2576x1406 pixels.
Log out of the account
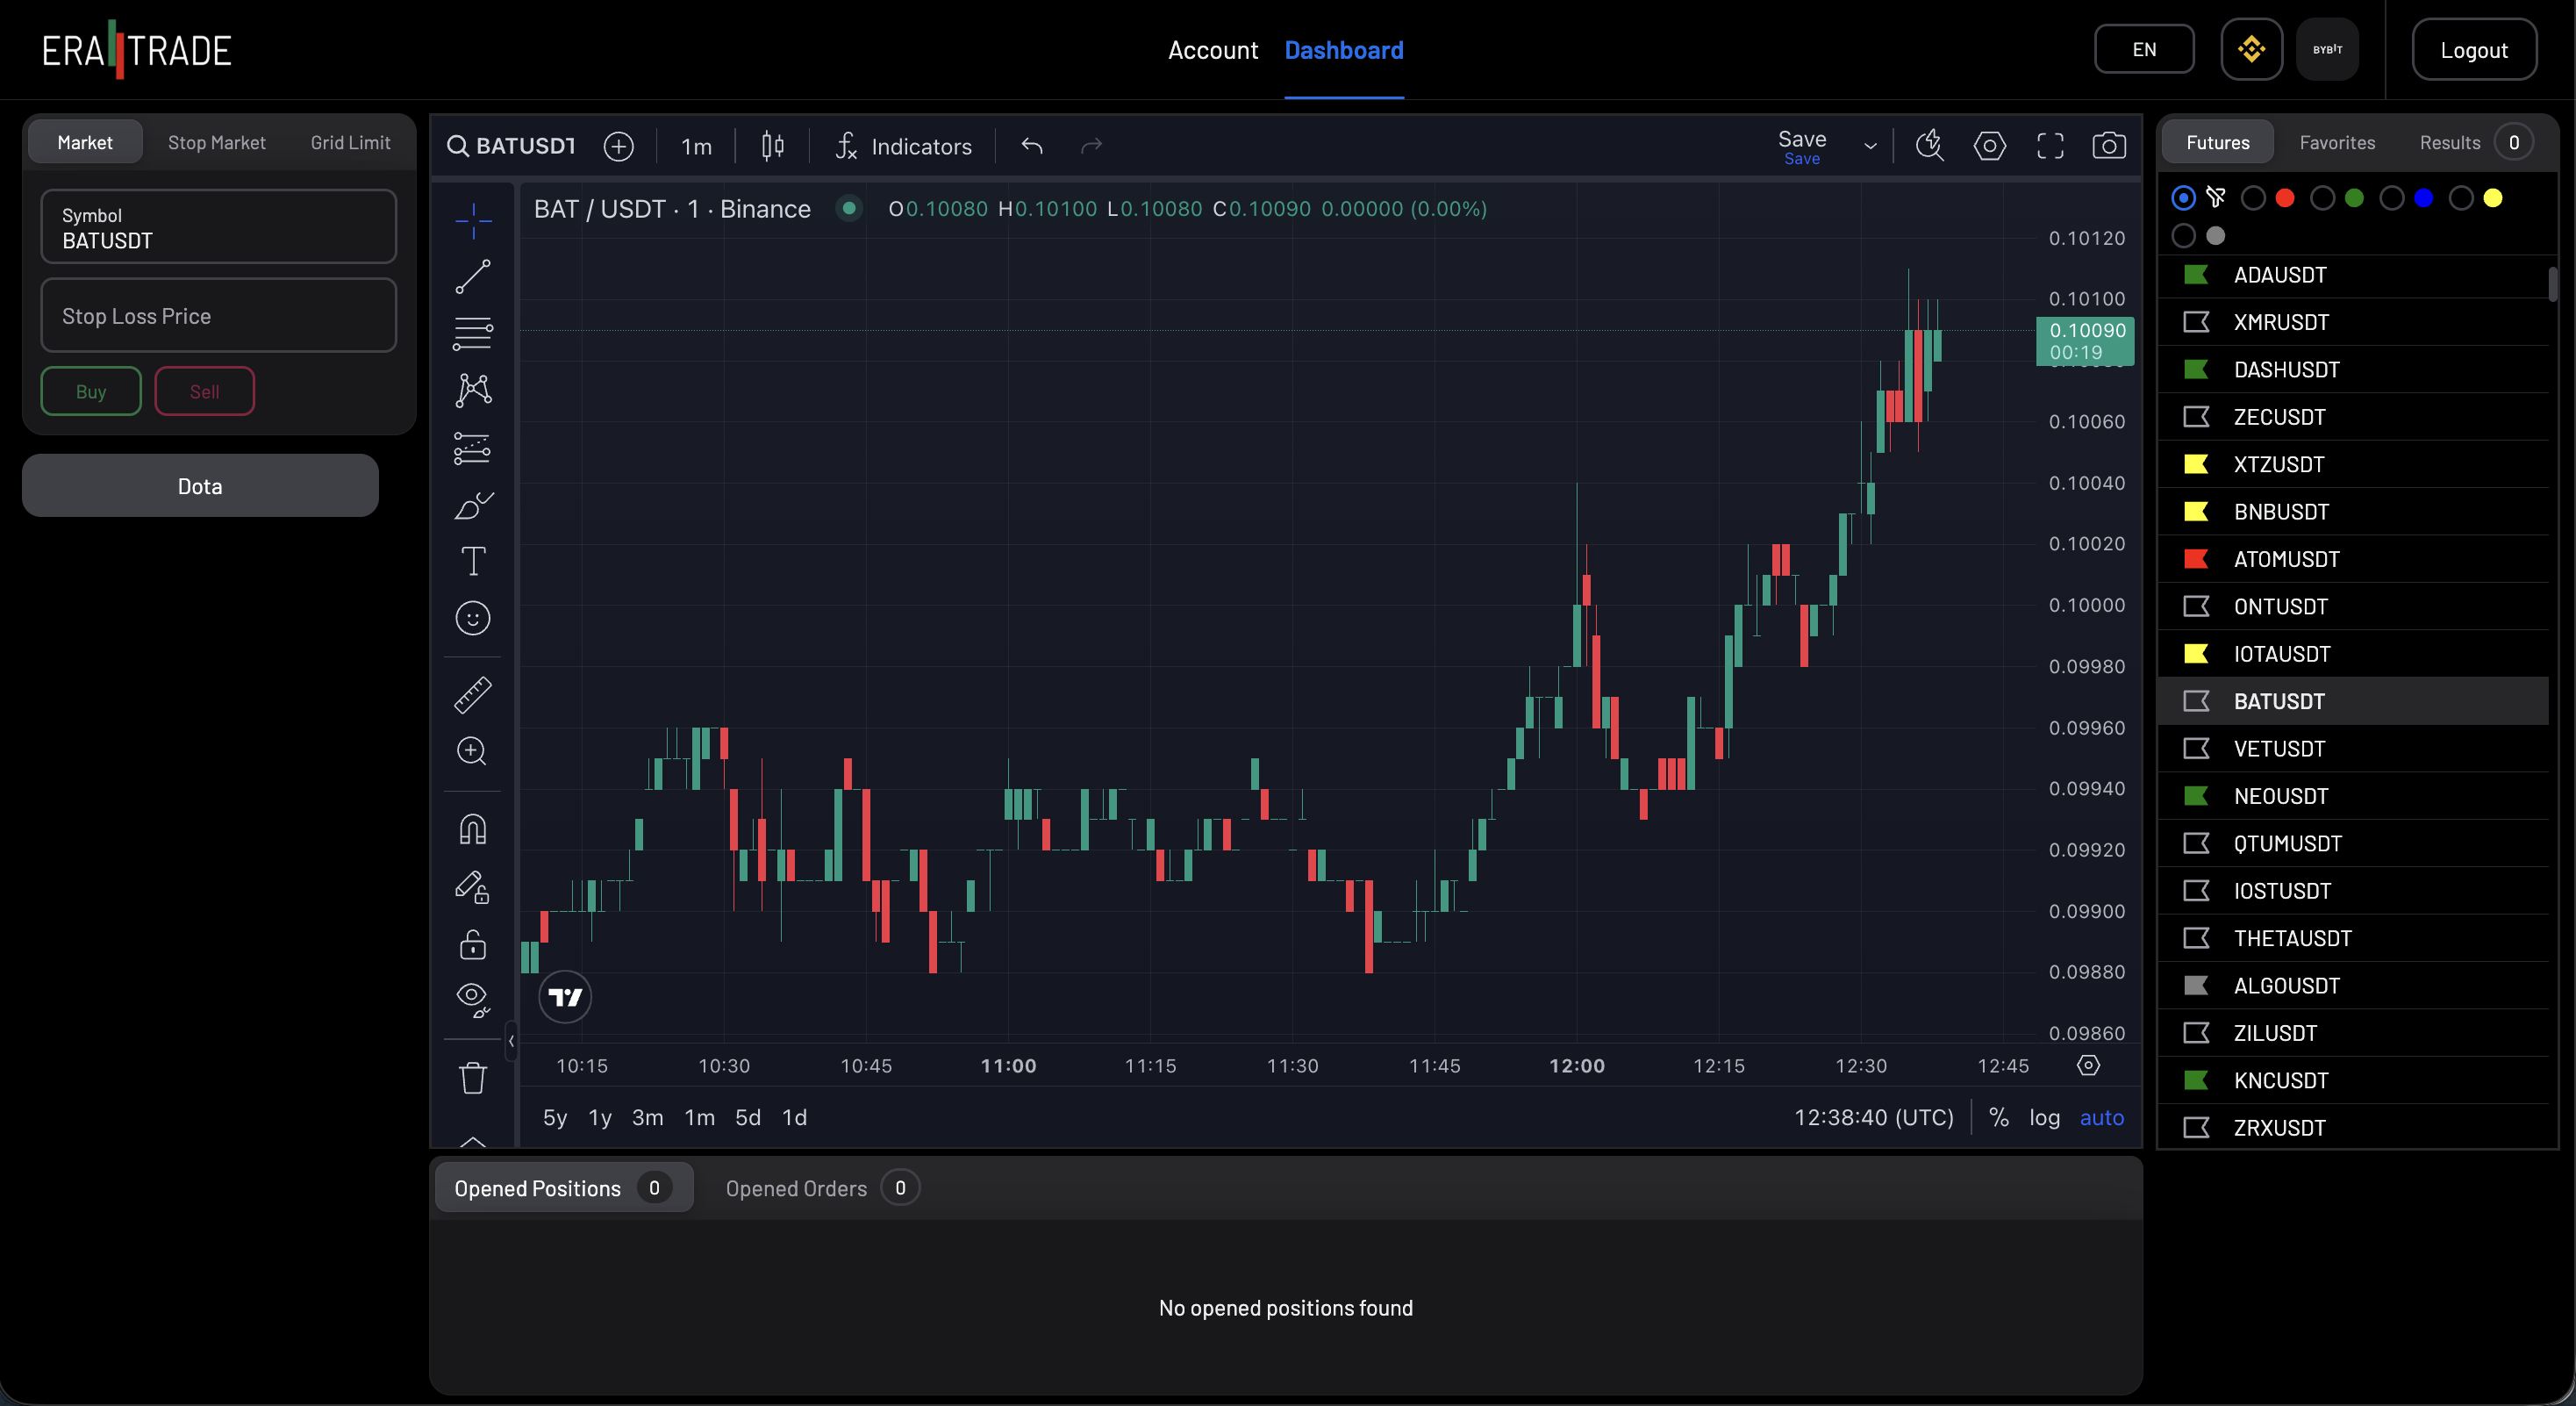(2473, 50)
